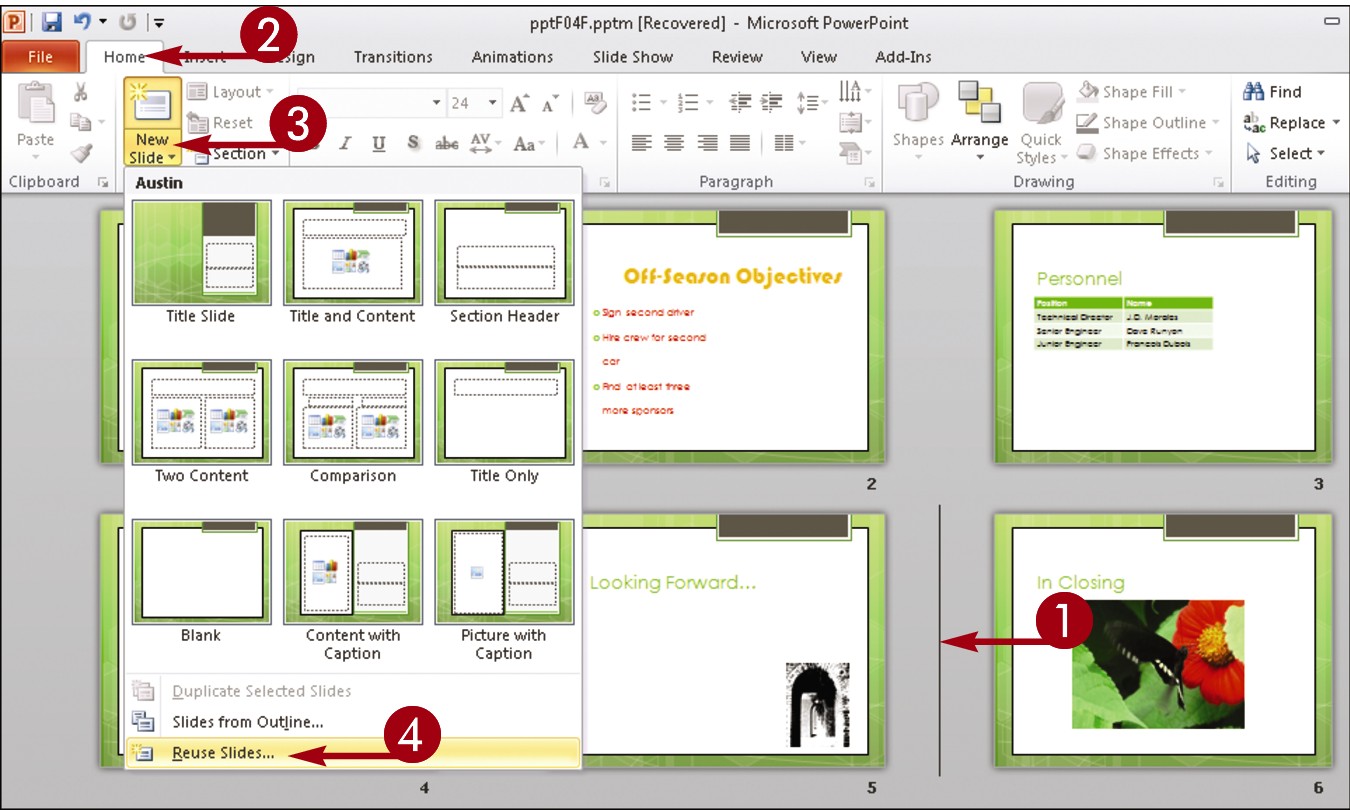Select the Picture with Caption layout
The height and width of the screenshot is (810, 1350).
point(504,591)
